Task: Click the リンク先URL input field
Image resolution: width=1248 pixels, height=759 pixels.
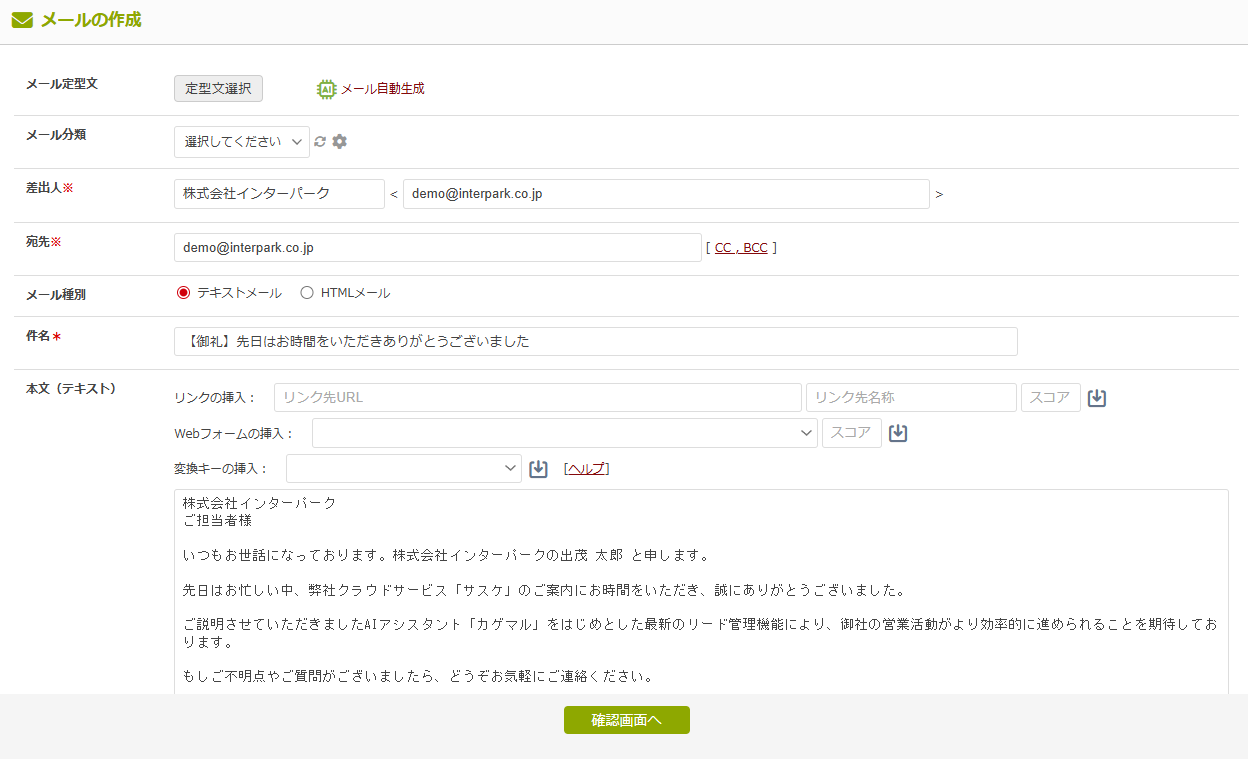Action: click(x=537, y=398)
